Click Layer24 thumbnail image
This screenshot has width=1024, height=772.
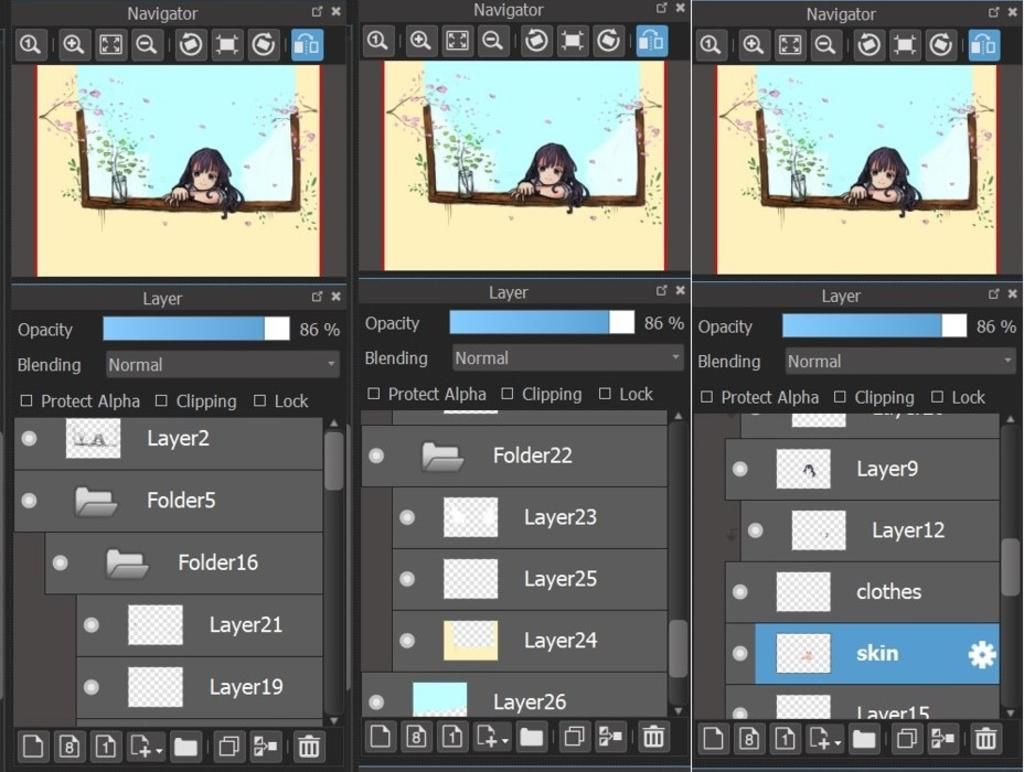click(470, 641)
